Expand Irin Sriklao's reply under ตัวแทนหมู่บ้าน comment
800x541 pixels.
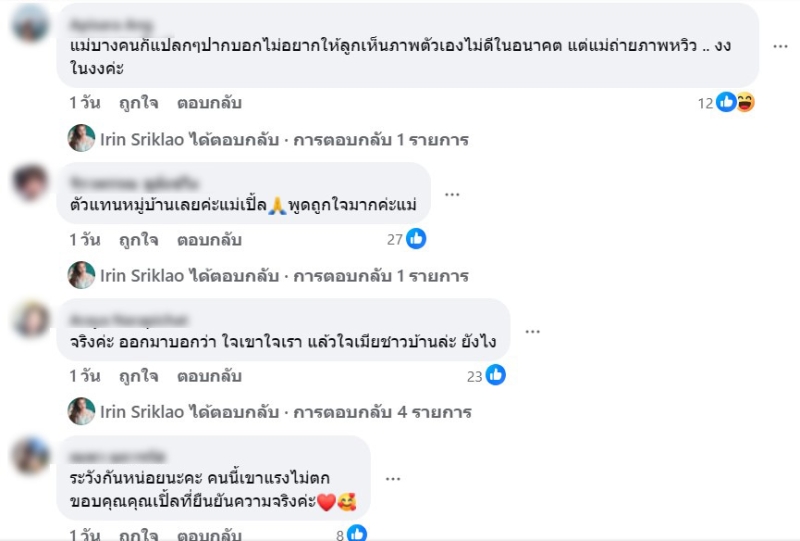pos(284,276)
